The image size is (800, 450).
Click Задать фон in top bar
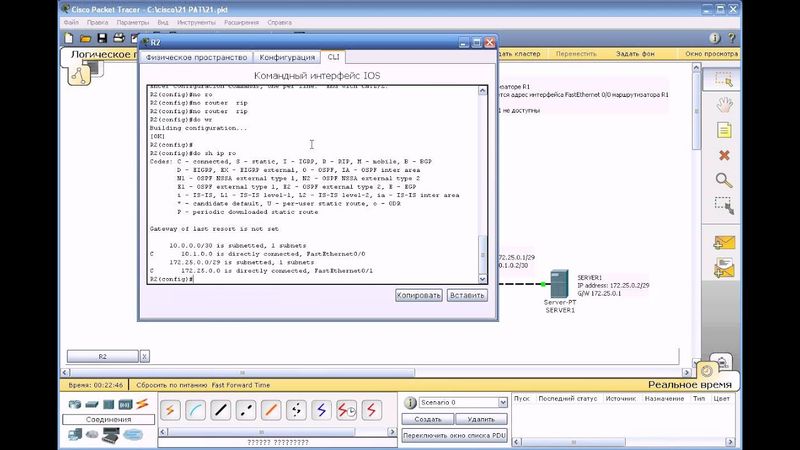point(635,54)
